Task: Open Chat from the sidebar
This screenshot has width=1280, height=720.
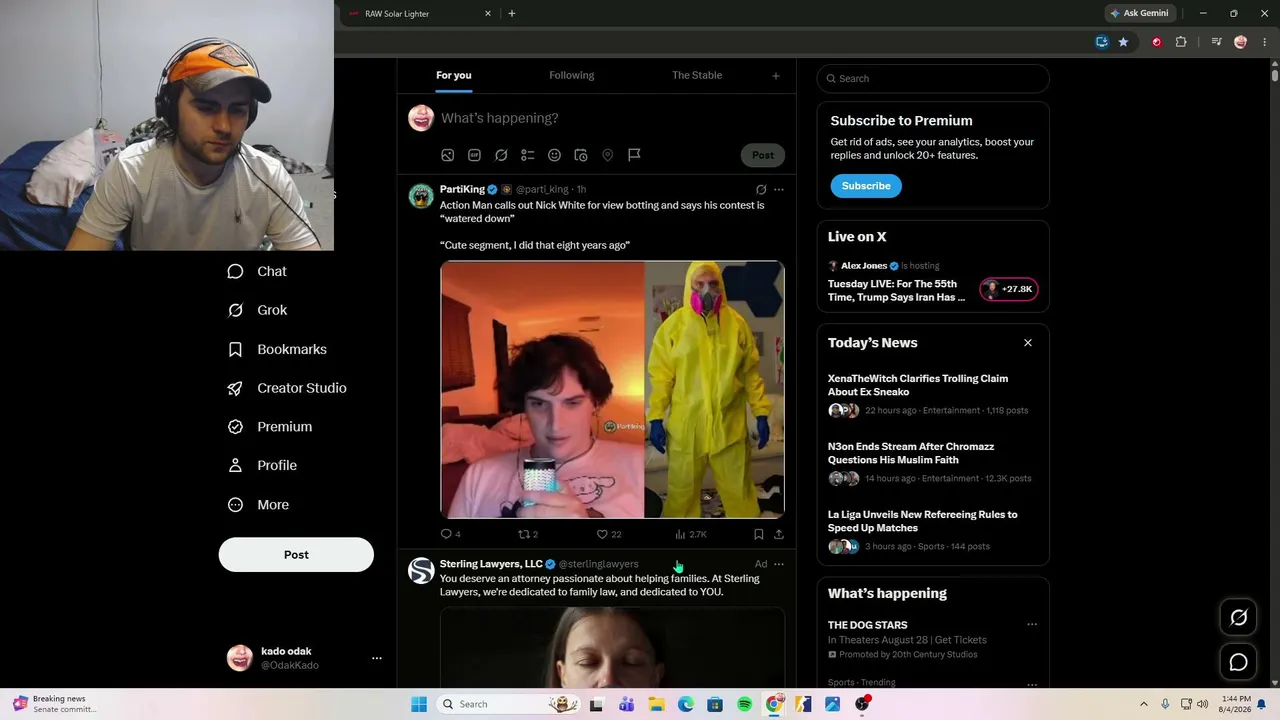Action: 257,272
